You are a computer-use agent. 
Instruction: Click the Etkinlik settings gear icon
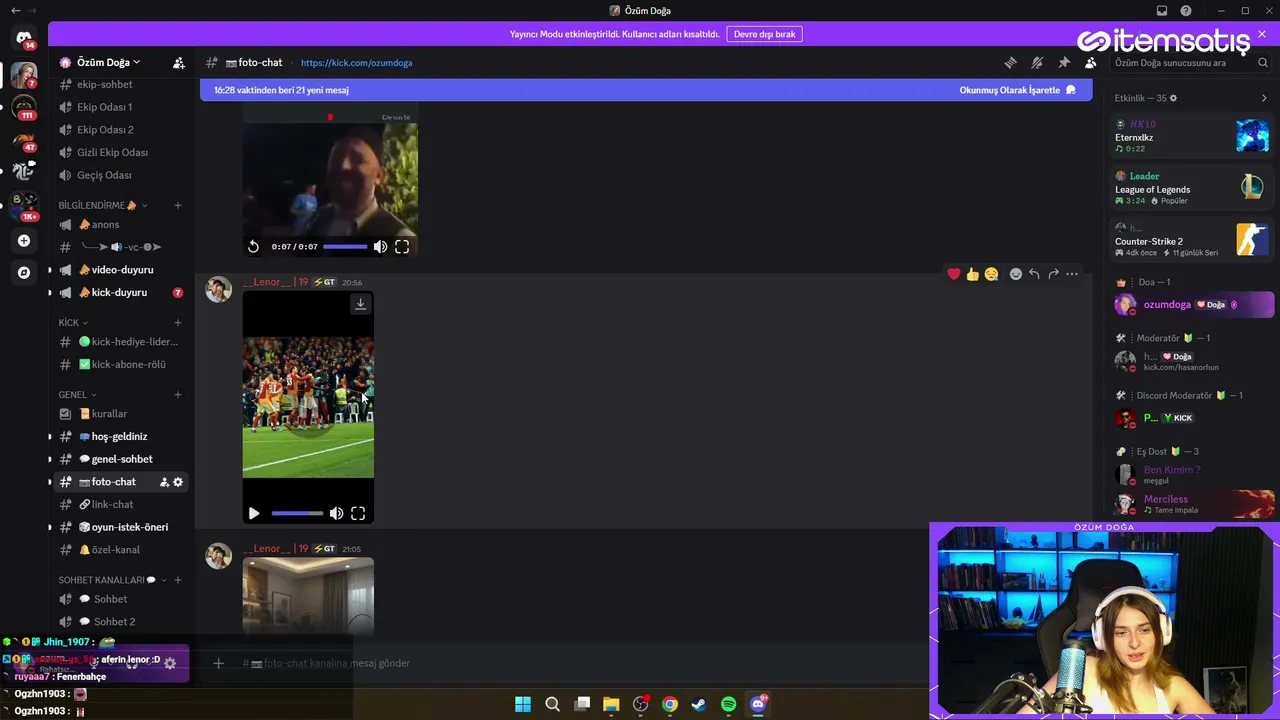tap(1173, 98)
